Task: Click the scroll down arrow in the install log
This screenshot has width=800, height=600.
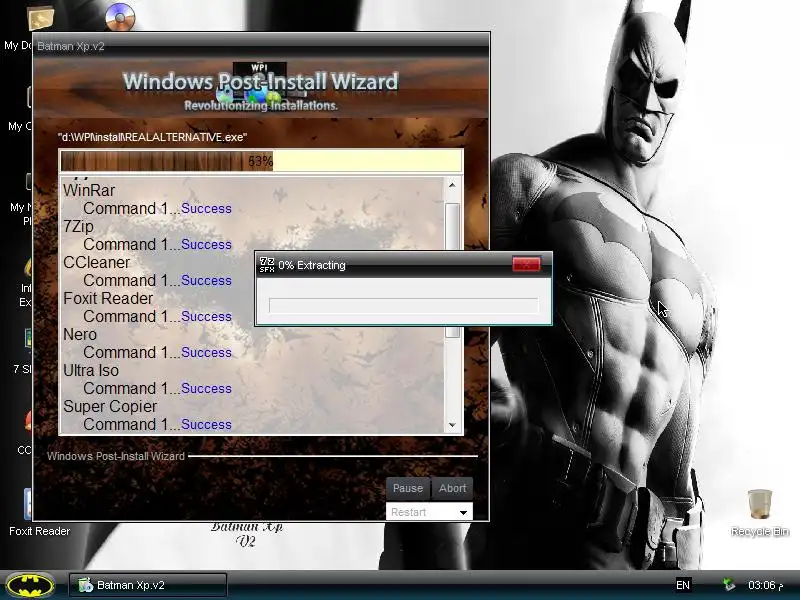Action: click(x=452, y=425)
